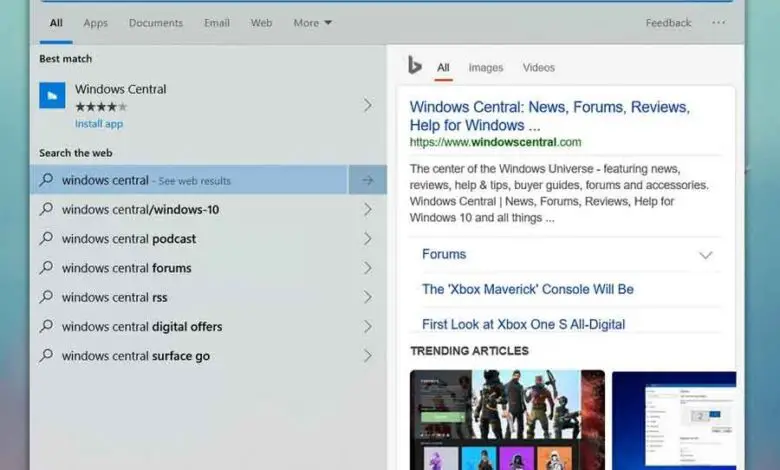Switch to Bing Videos tab
Image resolution: width=780 pixels, height=470 pixels.
pos(539,68)
